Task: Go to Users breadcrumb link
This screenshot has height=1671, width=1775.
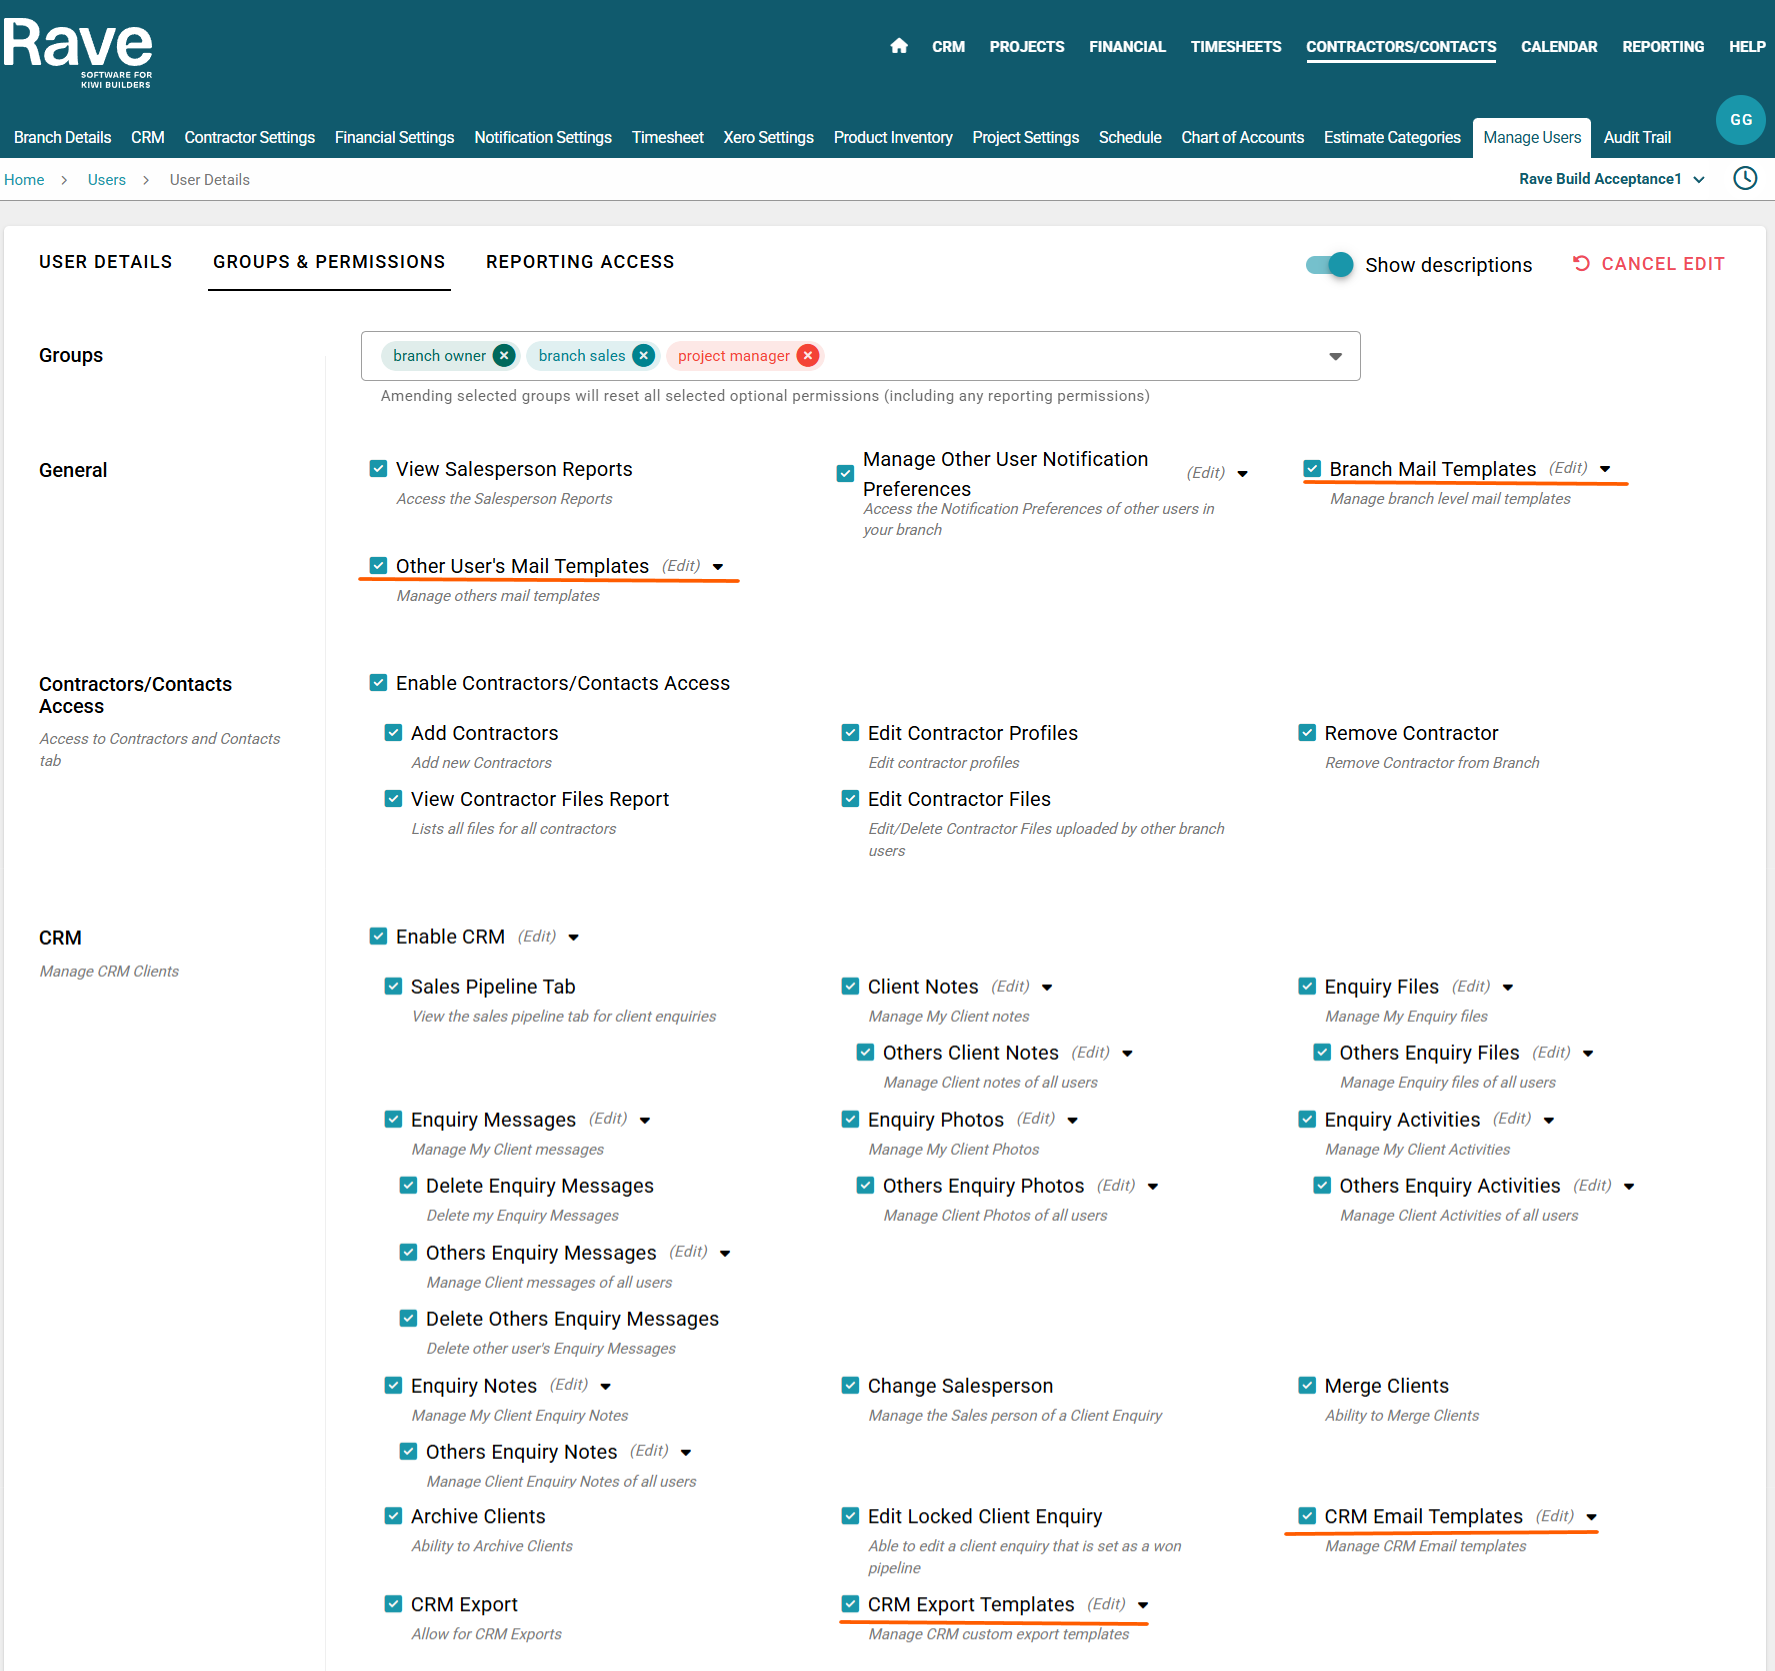Action: tap(107, 180)
